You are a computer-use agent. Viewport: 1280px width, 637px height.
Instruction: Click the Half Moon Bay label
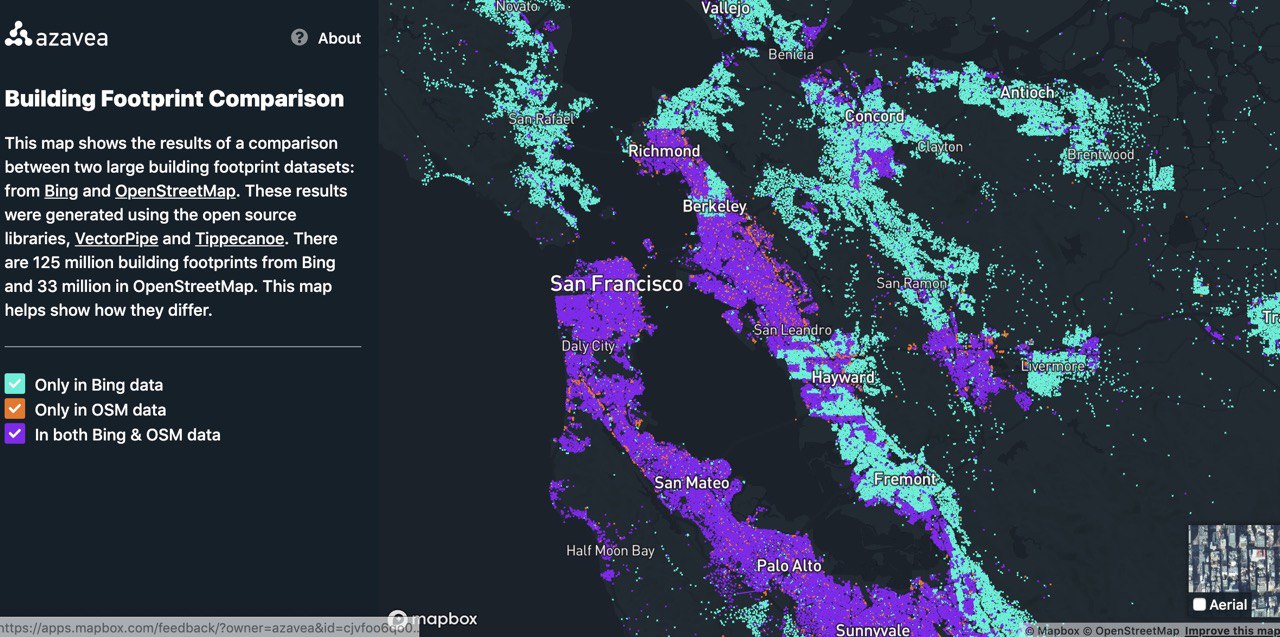[x=610, y=551]
